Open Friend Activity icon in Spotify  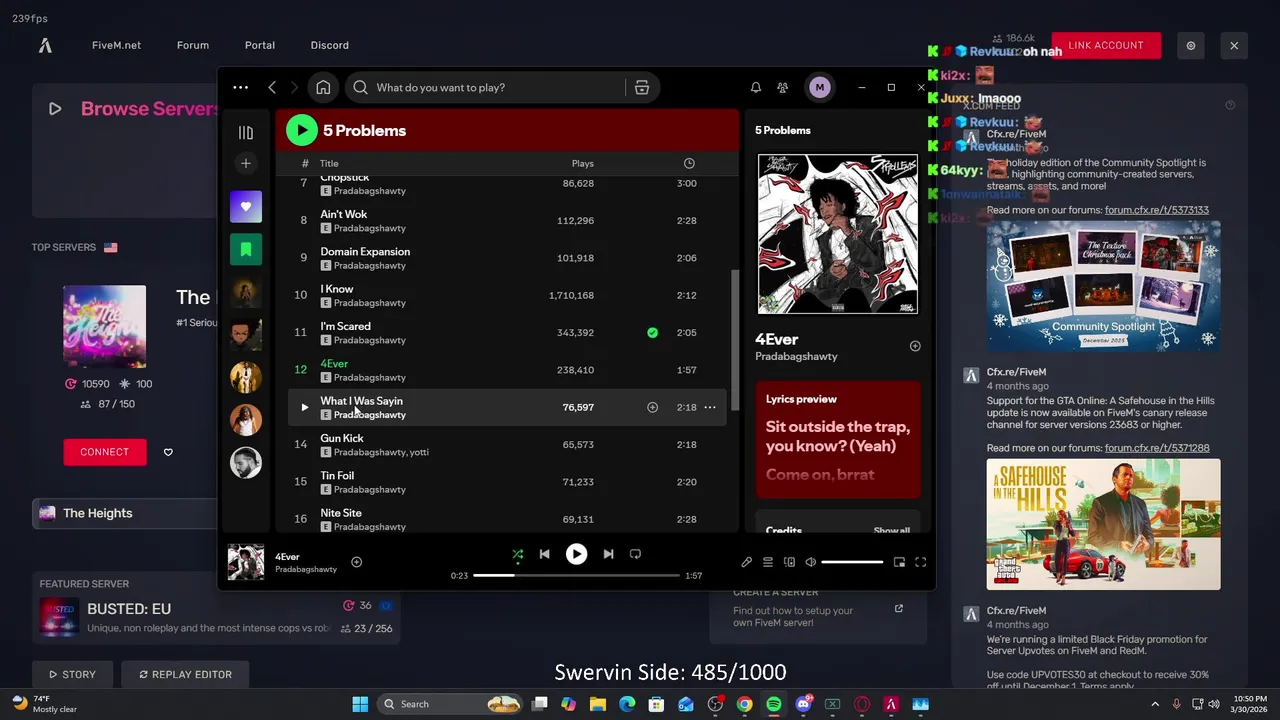tap(783, 88)
